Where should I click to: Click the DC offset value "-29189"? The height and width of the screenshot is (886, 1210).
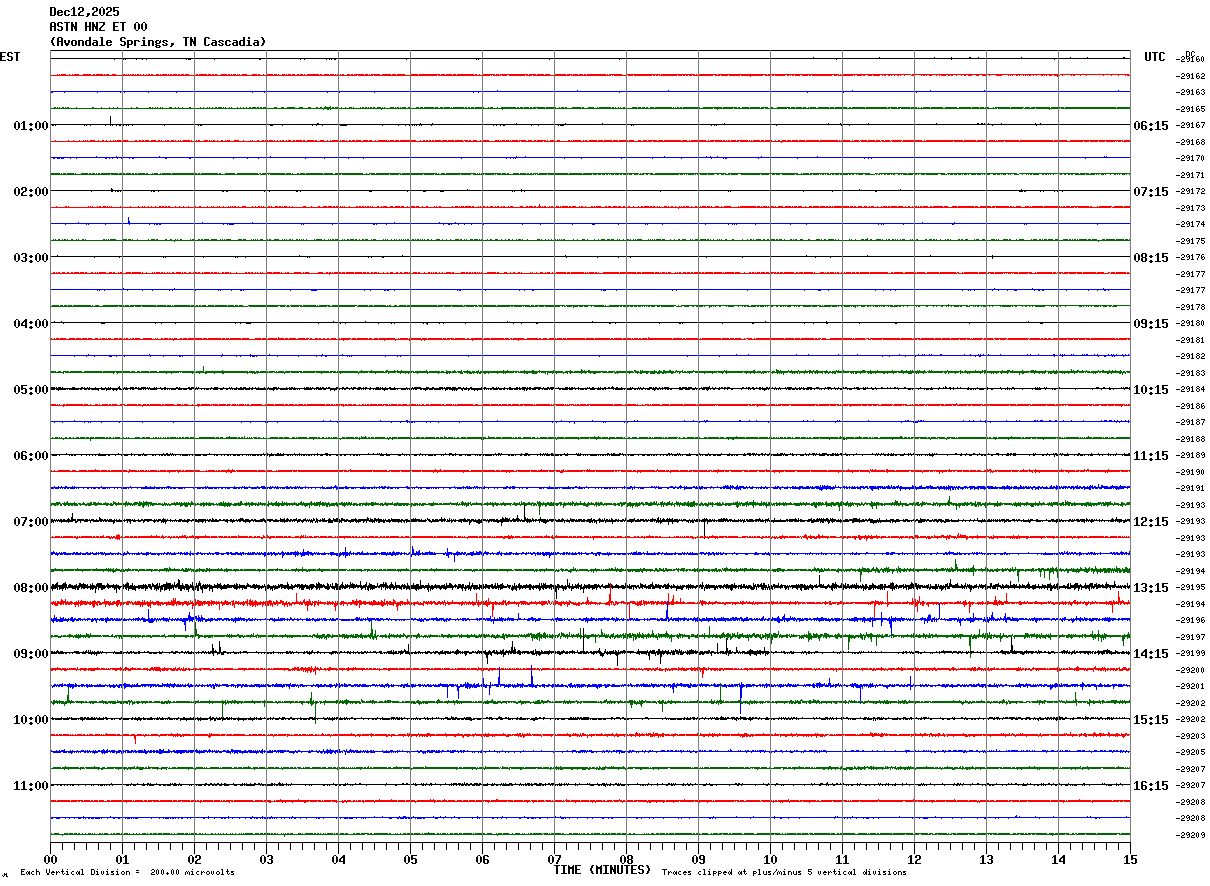[1191, 456]
